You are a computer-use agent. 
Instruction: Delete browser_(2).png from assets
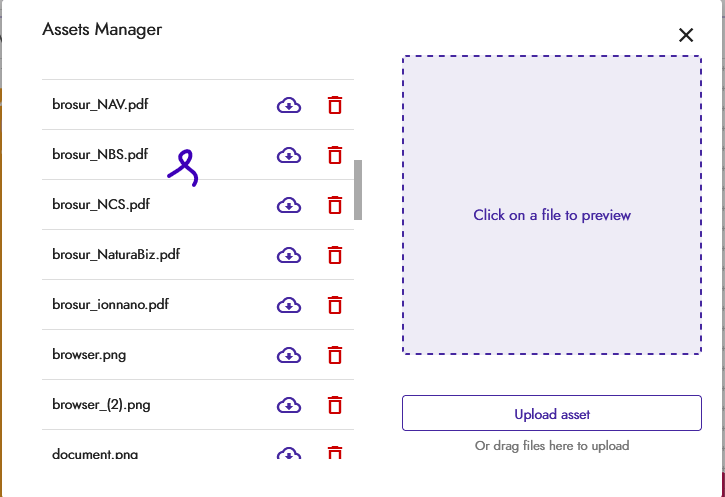335,405
